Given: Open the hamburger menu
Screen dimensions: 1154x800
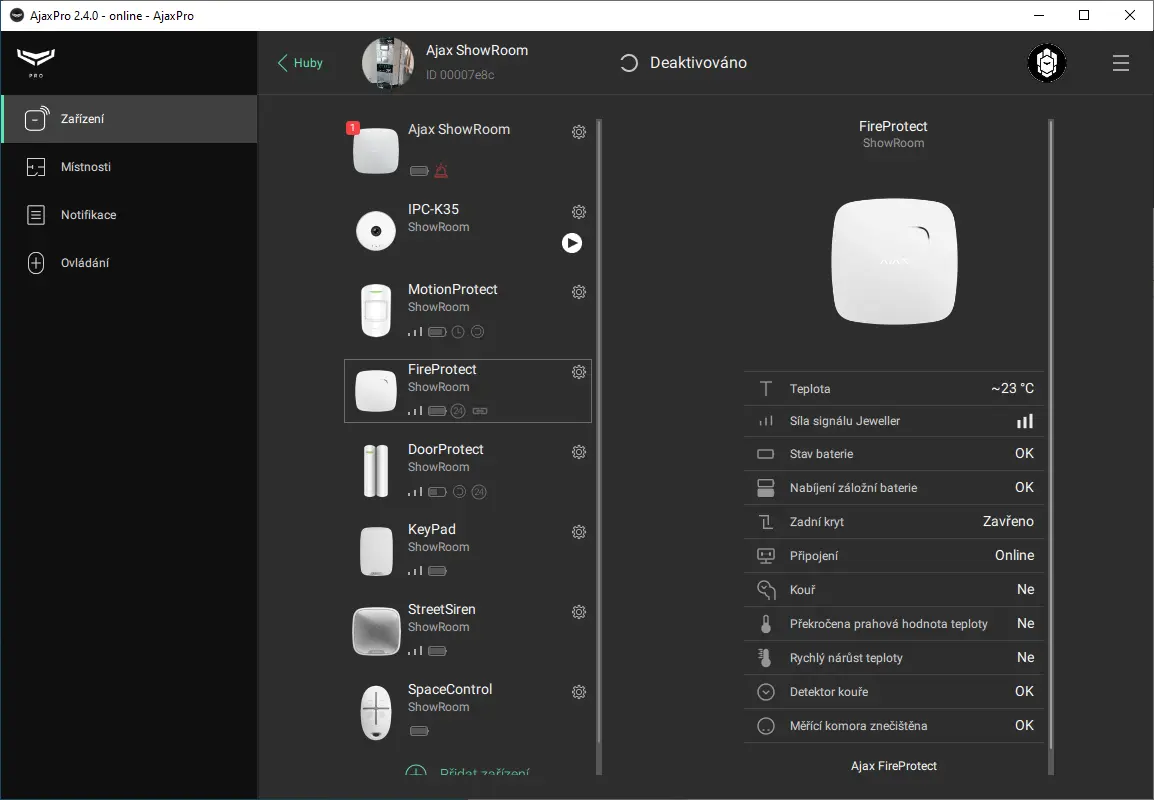Looking at the screenshot, I should tap(1121, 63).
